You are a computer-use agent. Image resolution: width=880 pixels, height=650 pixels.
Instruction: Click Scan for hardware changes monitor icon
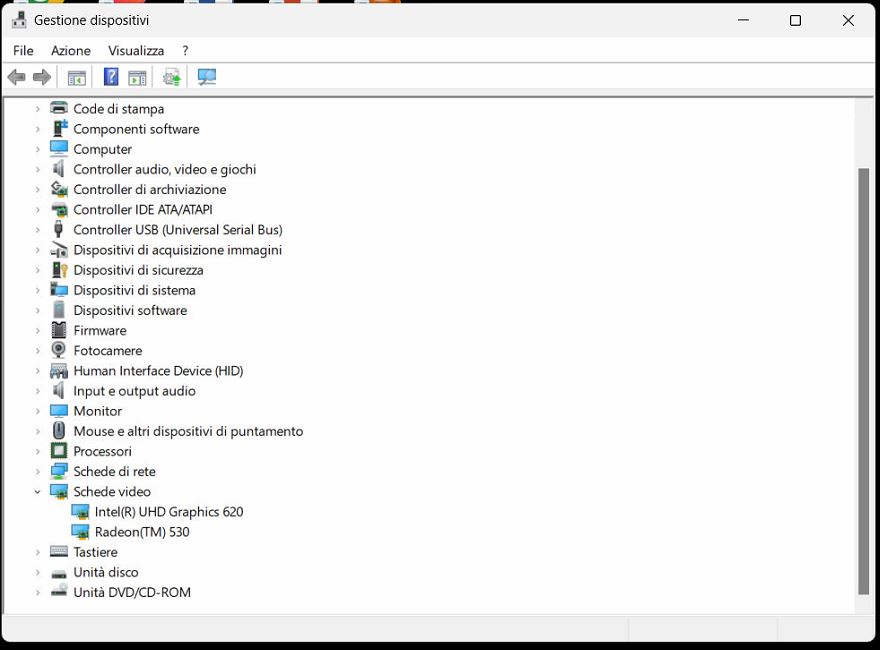point(207,77)
